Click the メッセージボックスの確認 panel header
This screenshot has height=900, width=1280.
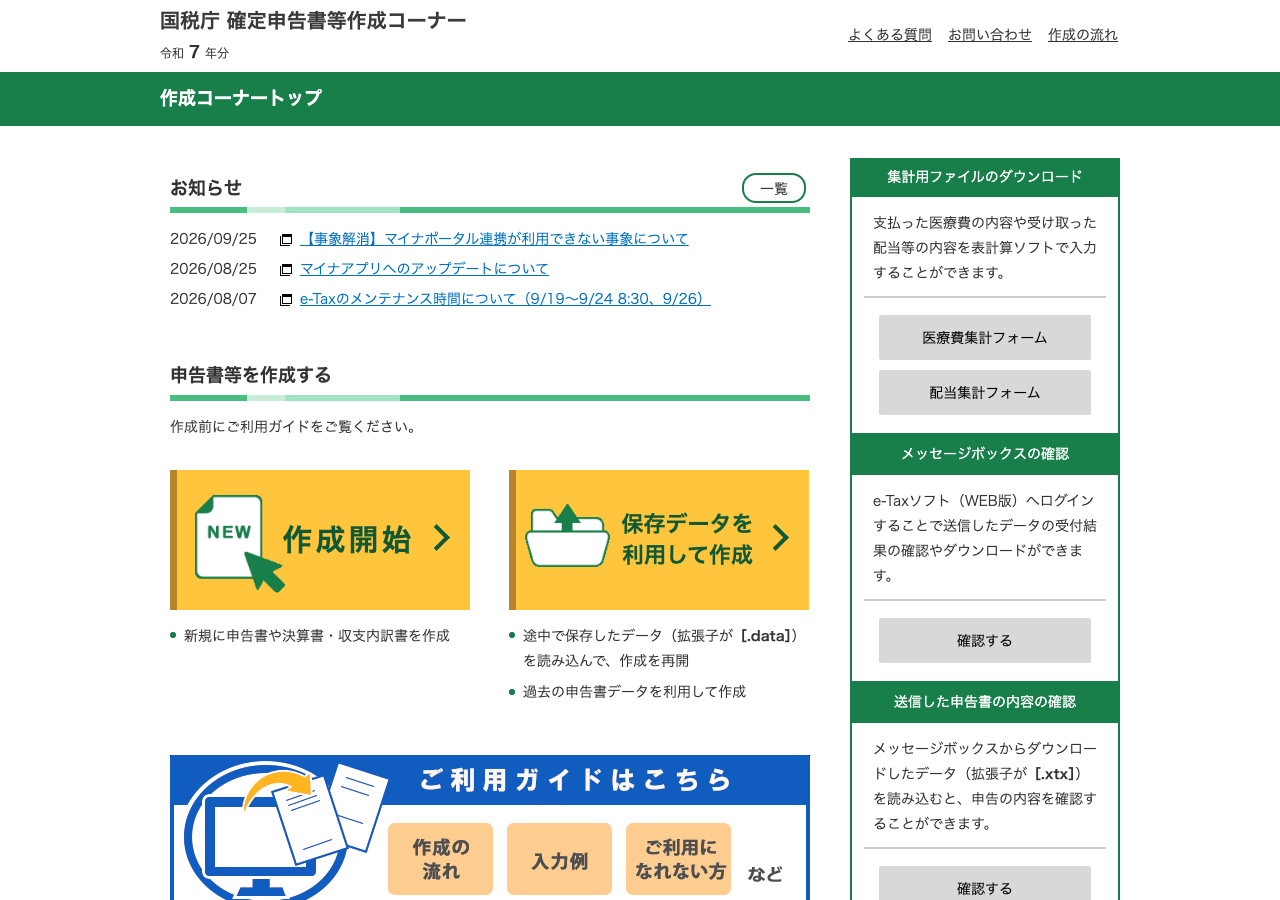[985, 454]
